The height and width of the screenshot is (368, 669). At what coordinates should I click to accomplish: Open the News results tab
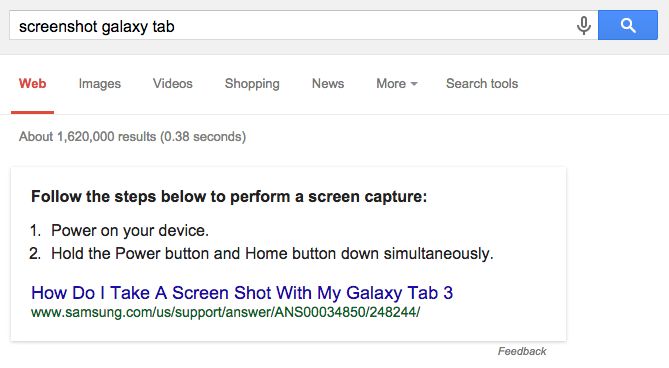[328, 84]
